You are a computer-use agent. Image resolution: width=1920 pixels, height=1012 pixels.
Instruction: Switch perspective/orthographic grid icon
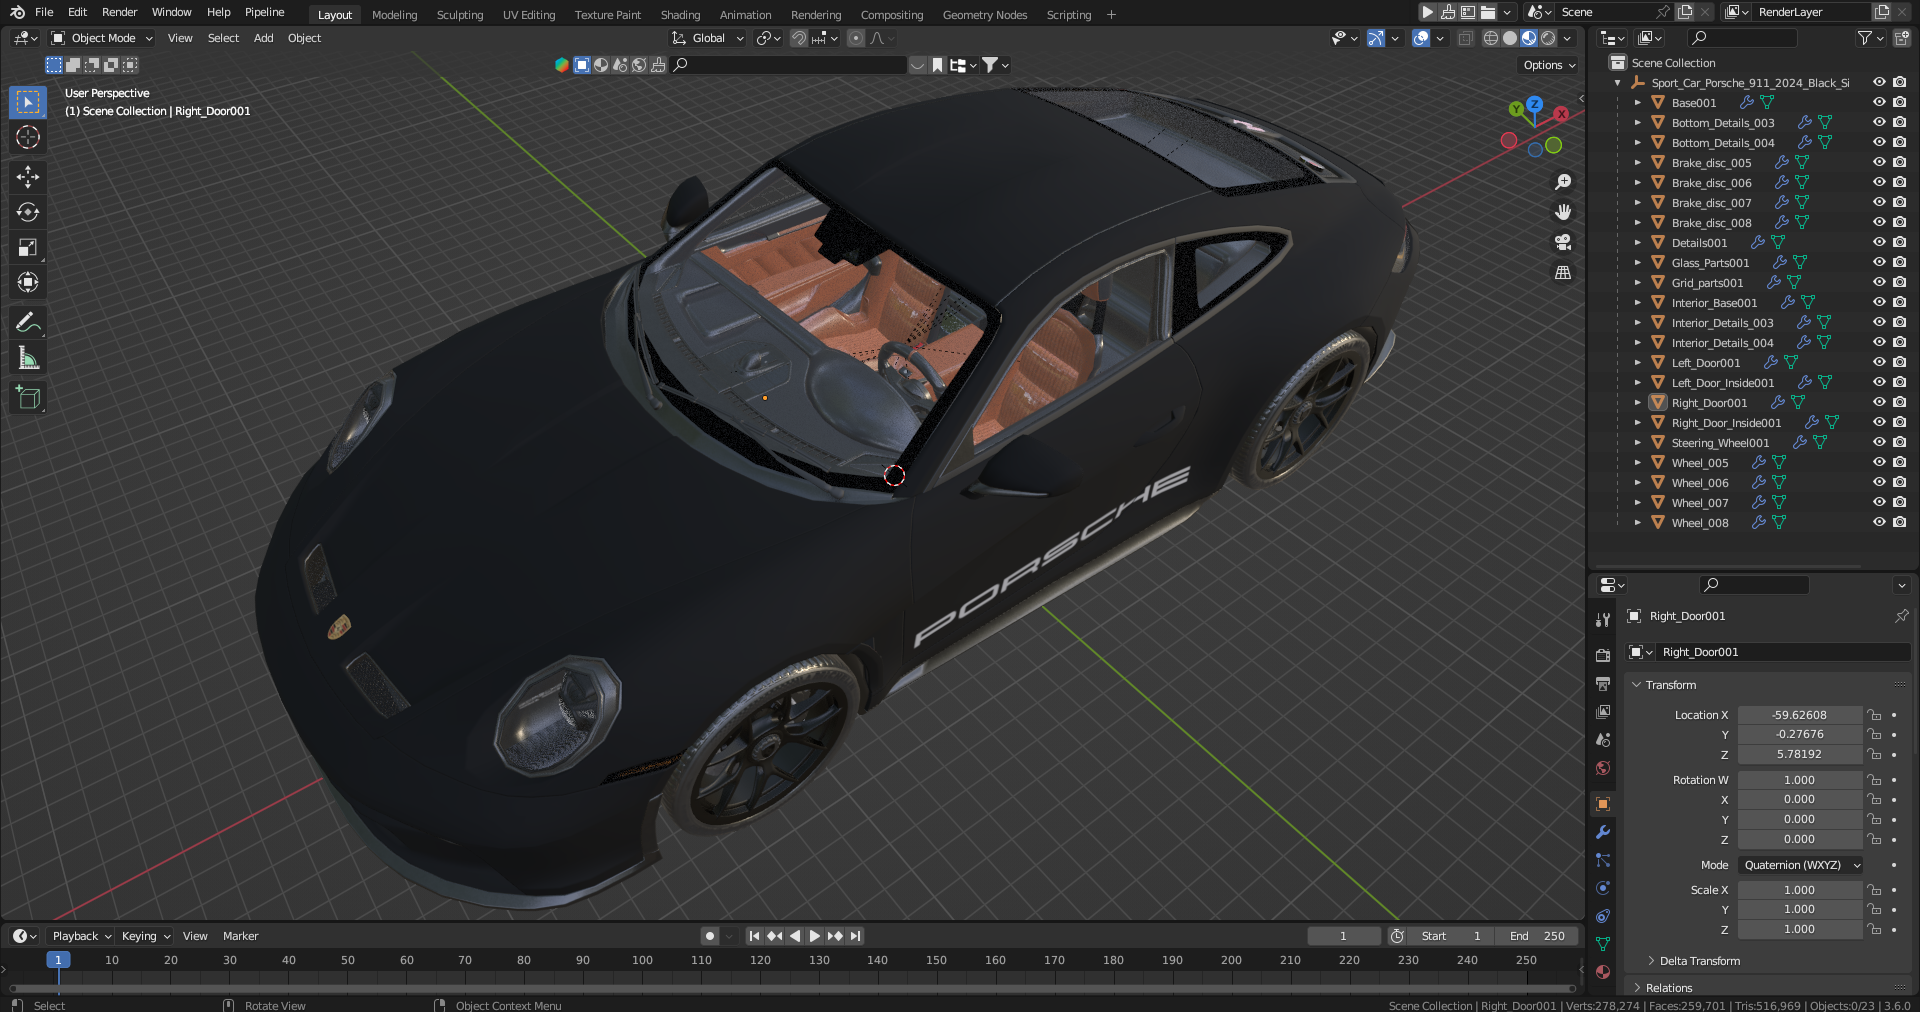click(x=1563, y=272)
